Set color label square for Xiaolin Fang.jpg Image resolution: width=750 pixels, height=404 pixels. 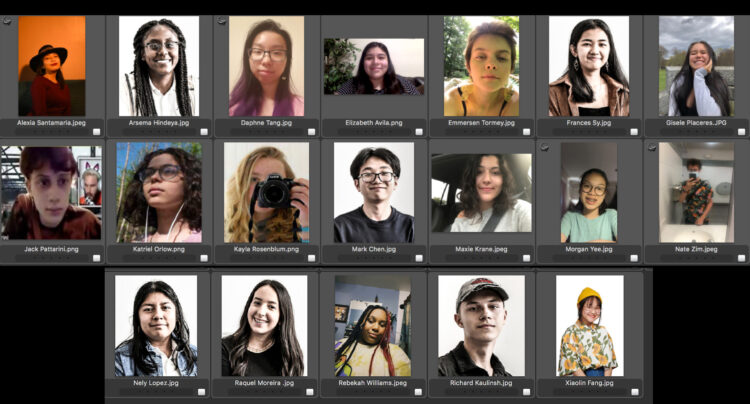coord(635,392)
